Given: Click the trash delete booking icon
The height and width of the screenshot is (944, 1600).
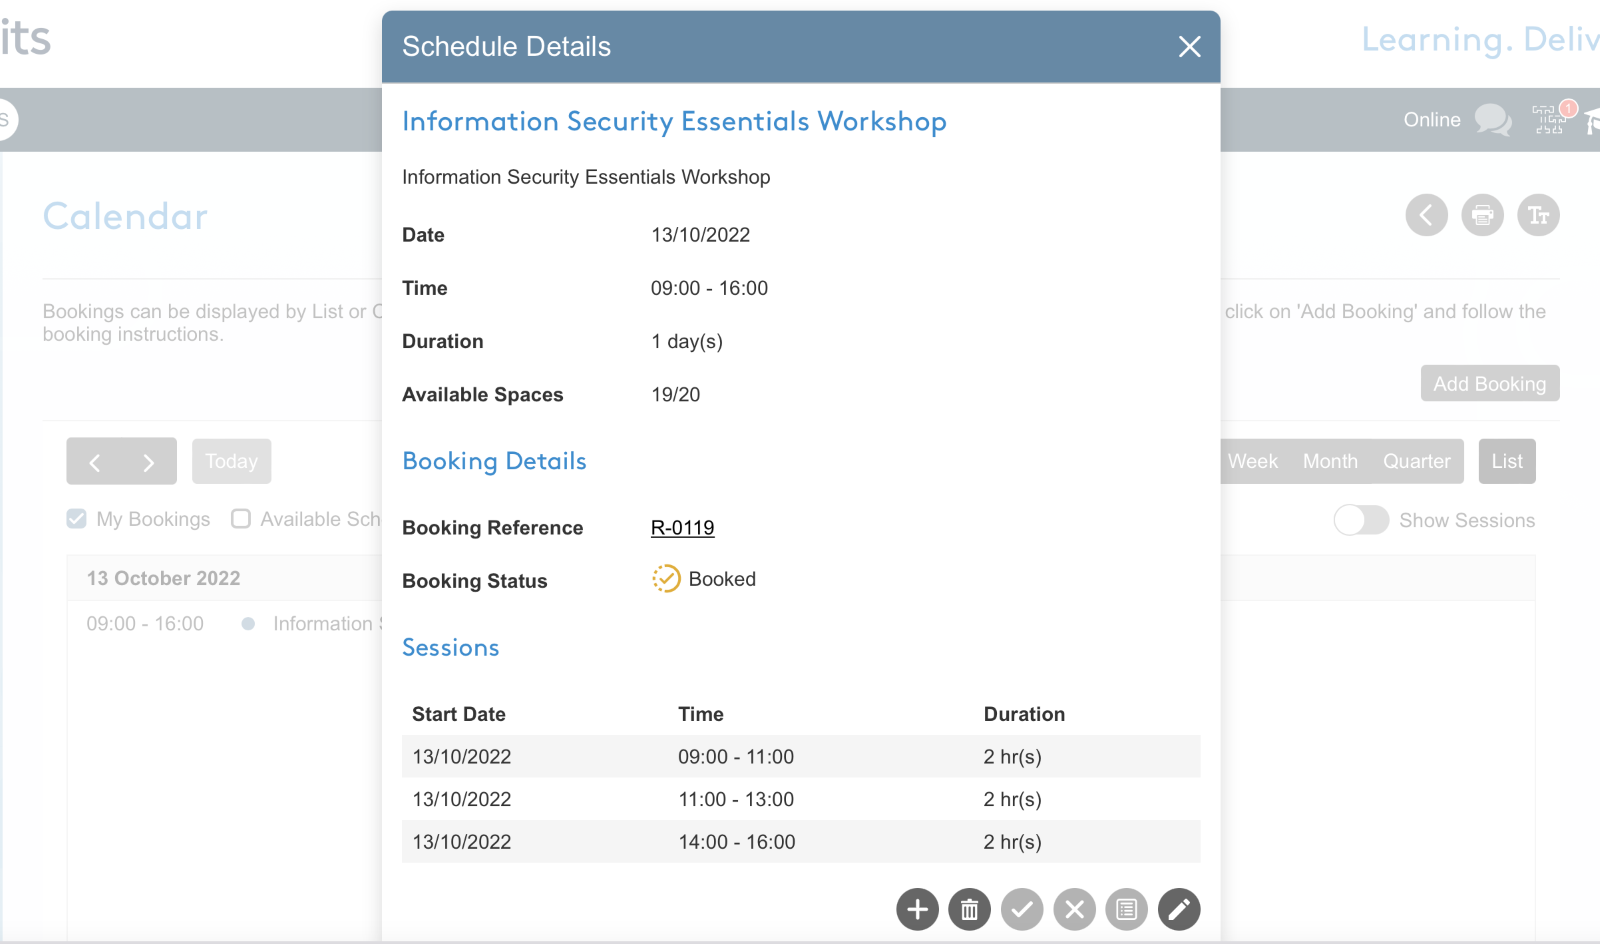Looking at the screenshot, I should (969, 909).
